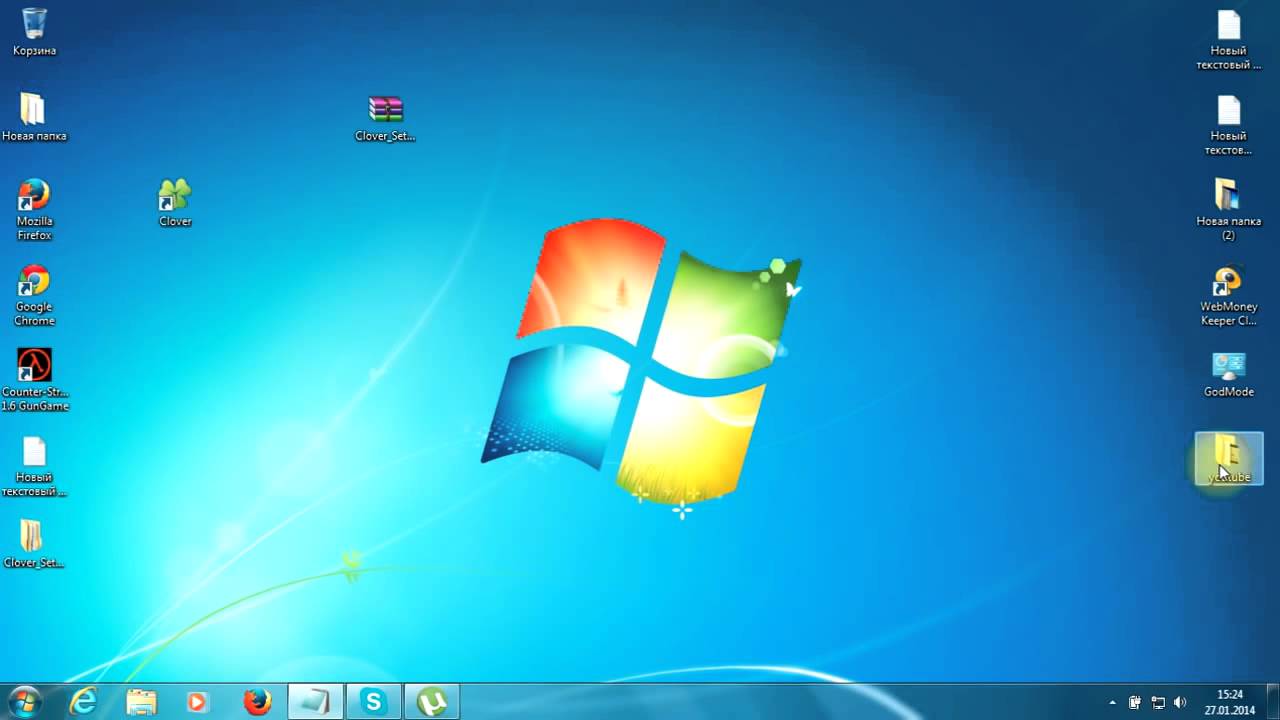
Task: Open the power tray icon
Action: [1135, 702]
